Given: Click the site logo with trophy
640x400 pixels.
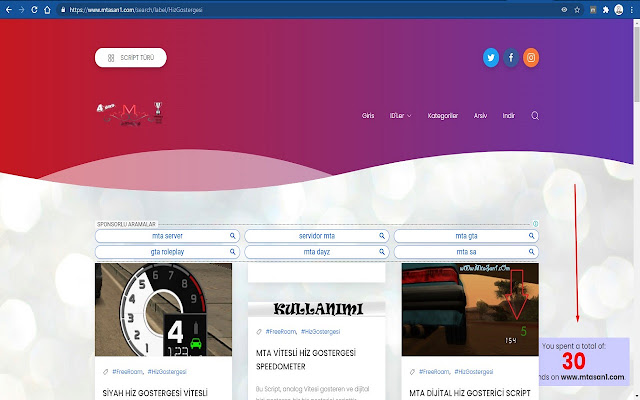Looking at the screenshot, I should (130, 114).
